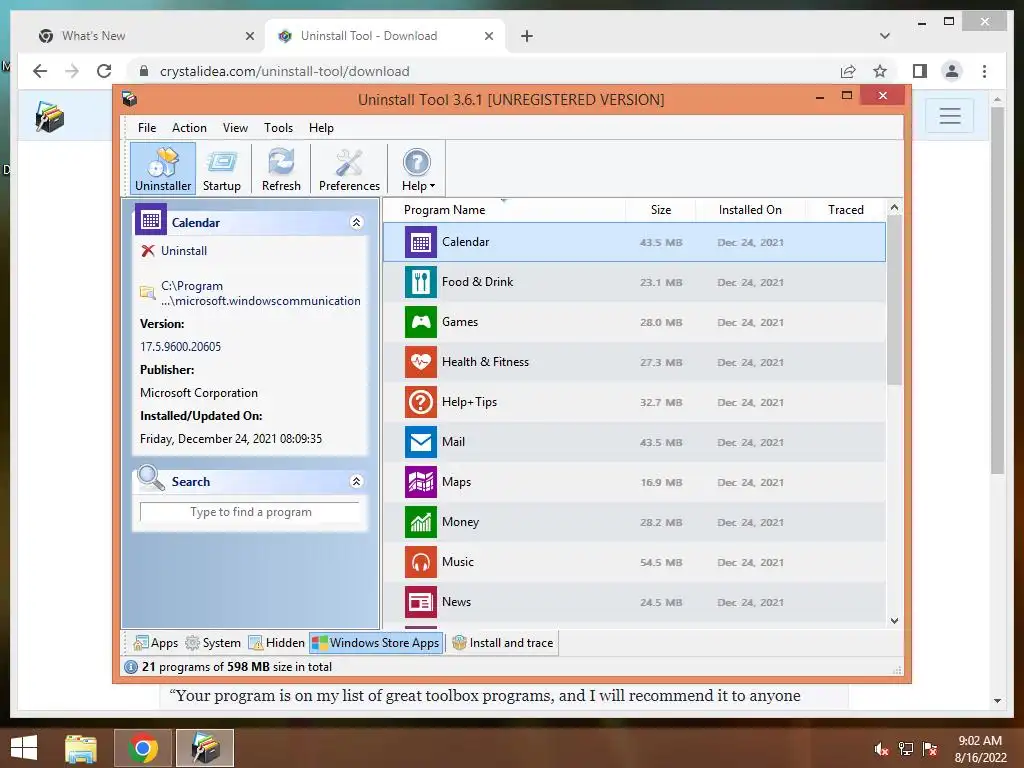Open the File menu
1024x768 pixels.
pyautogui.click(x=147, y=128)
